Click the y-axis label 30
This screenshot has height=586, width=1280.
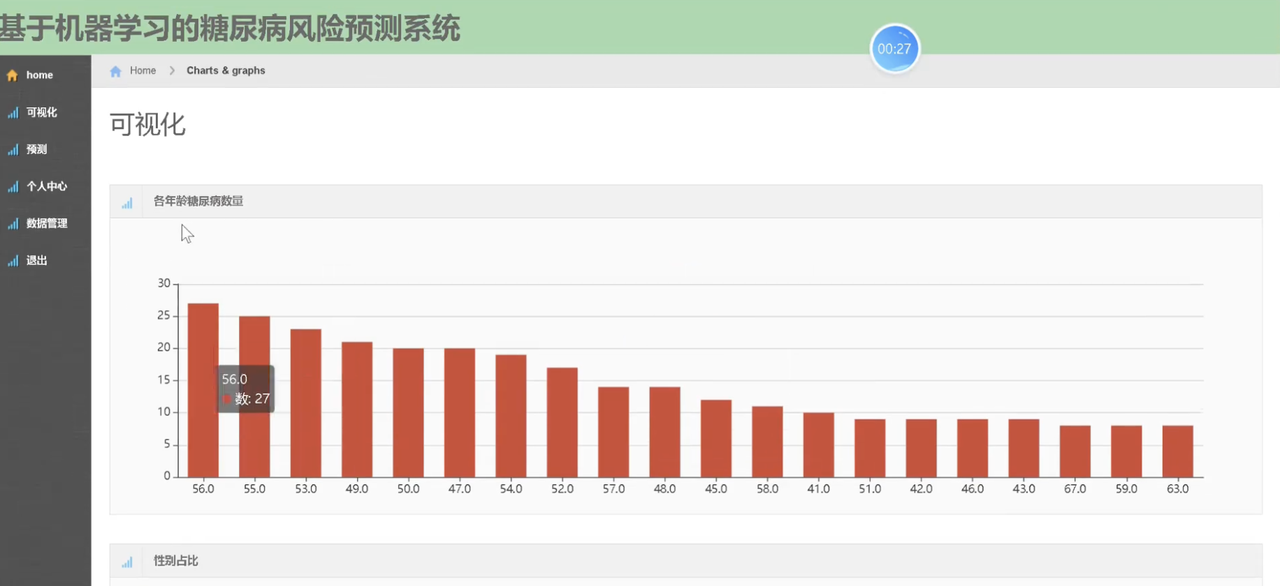pyautogui.click(x=164, y=284)
